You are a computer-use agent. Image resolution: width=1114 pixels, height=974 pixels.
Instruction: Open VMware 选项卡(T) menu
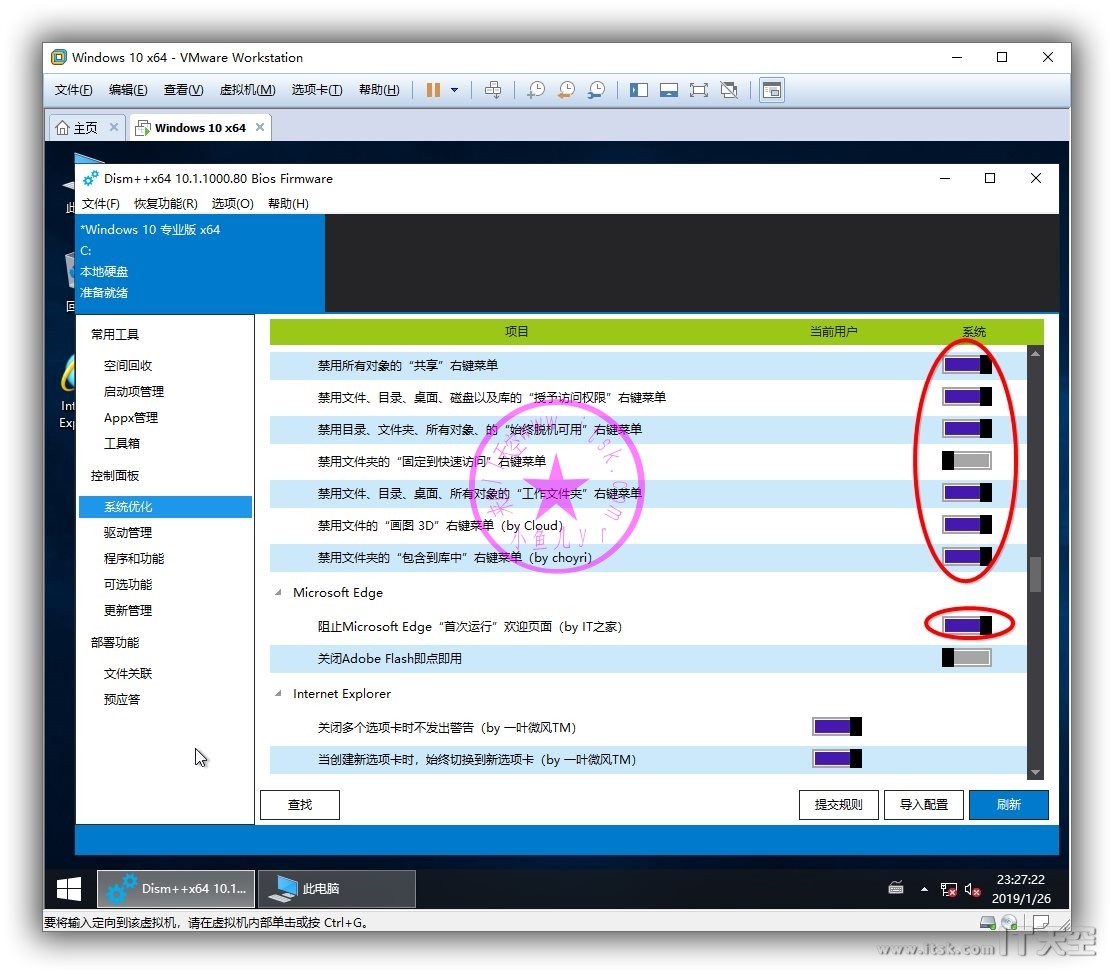click(317, 90)
